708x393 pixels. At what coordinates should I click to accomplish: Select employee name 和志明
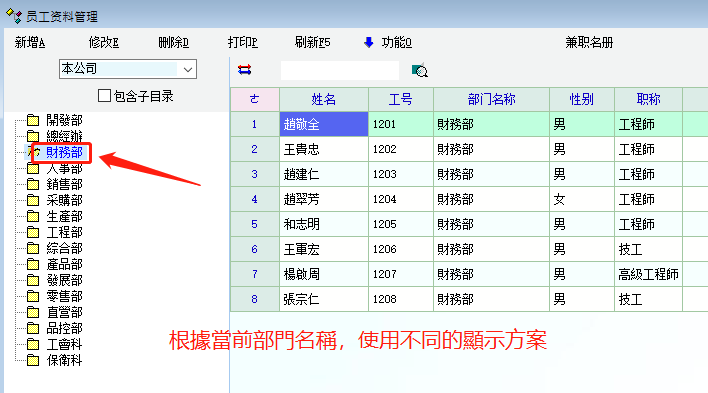tap(324, 224)
